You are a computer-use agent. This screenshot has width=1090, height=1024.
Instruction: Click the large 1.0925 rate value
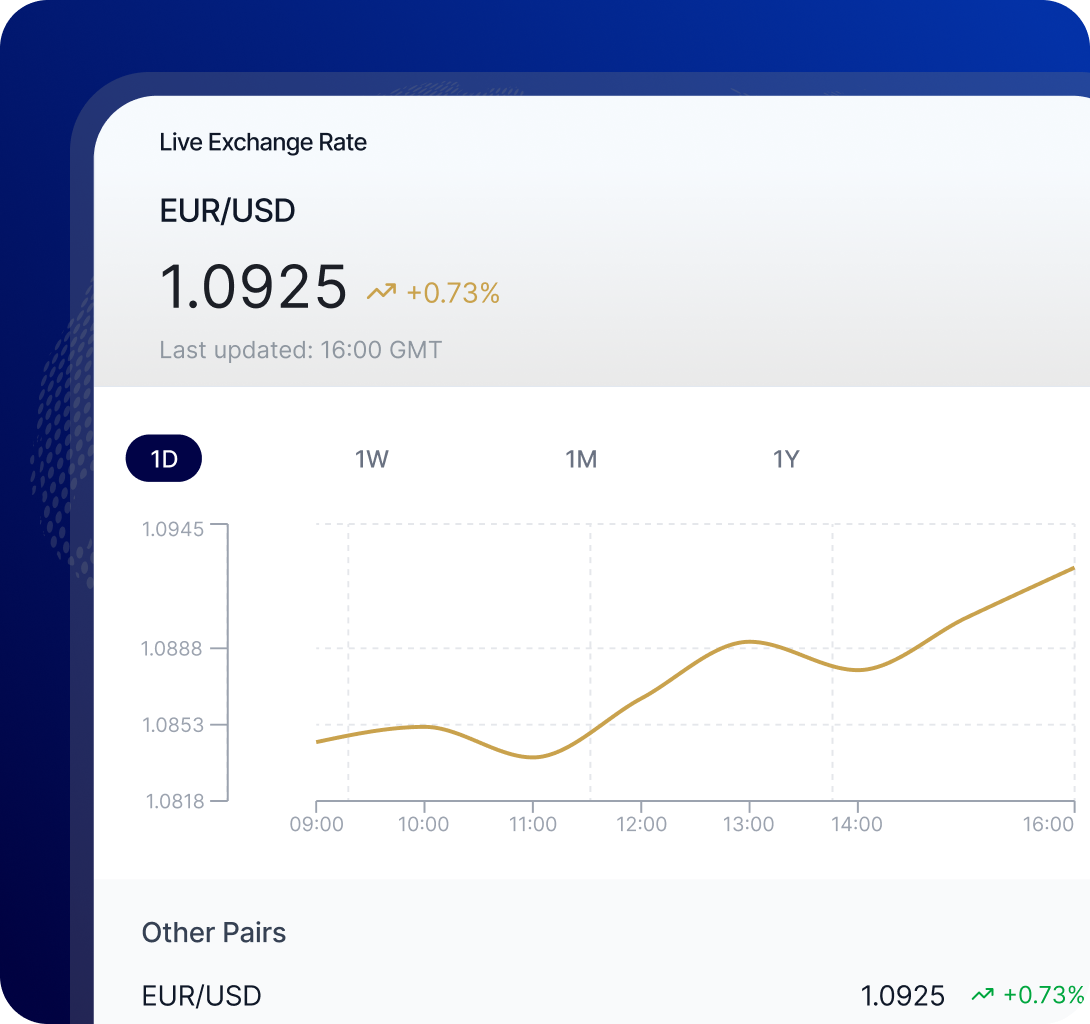[253, 287]
